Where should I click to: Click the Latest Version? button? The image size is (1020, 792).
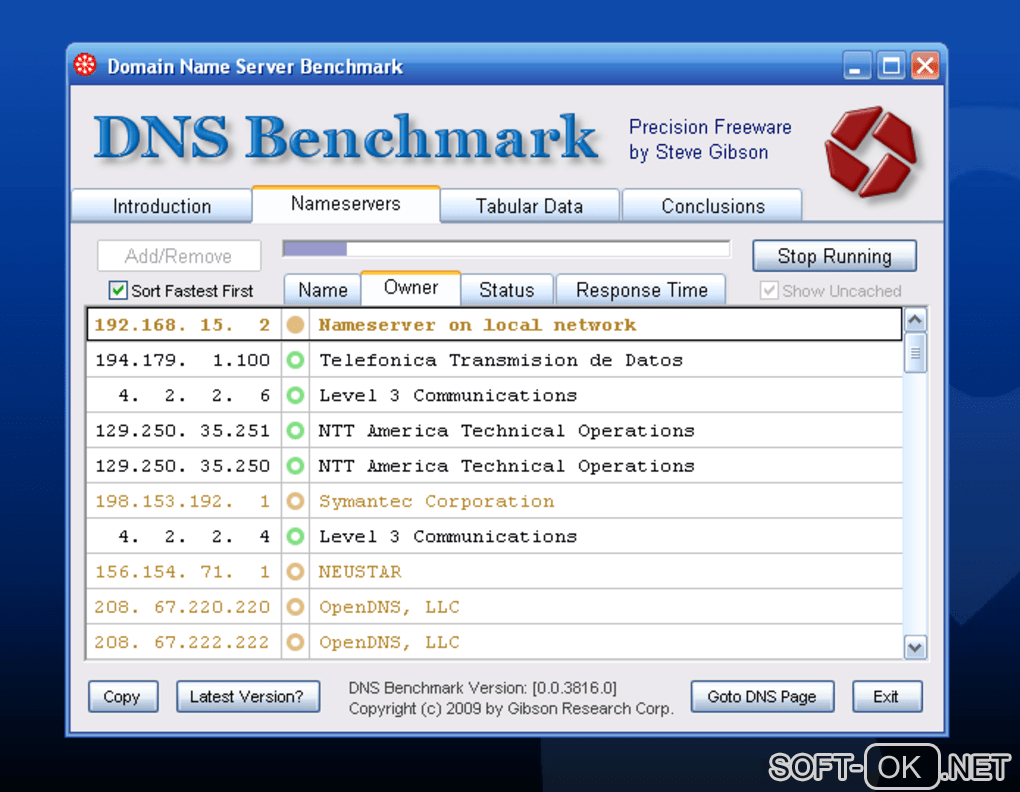click(247, 696)
